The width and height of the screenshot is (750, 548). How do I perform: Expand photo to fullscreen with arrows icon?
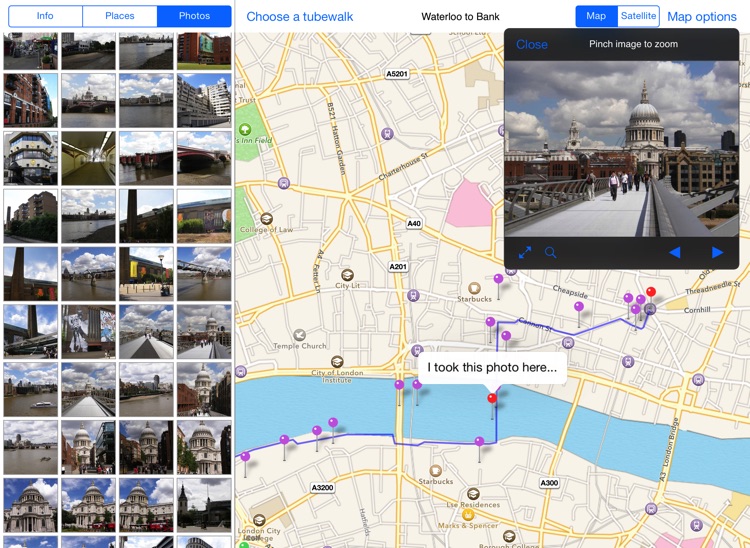tap(525, 252)
